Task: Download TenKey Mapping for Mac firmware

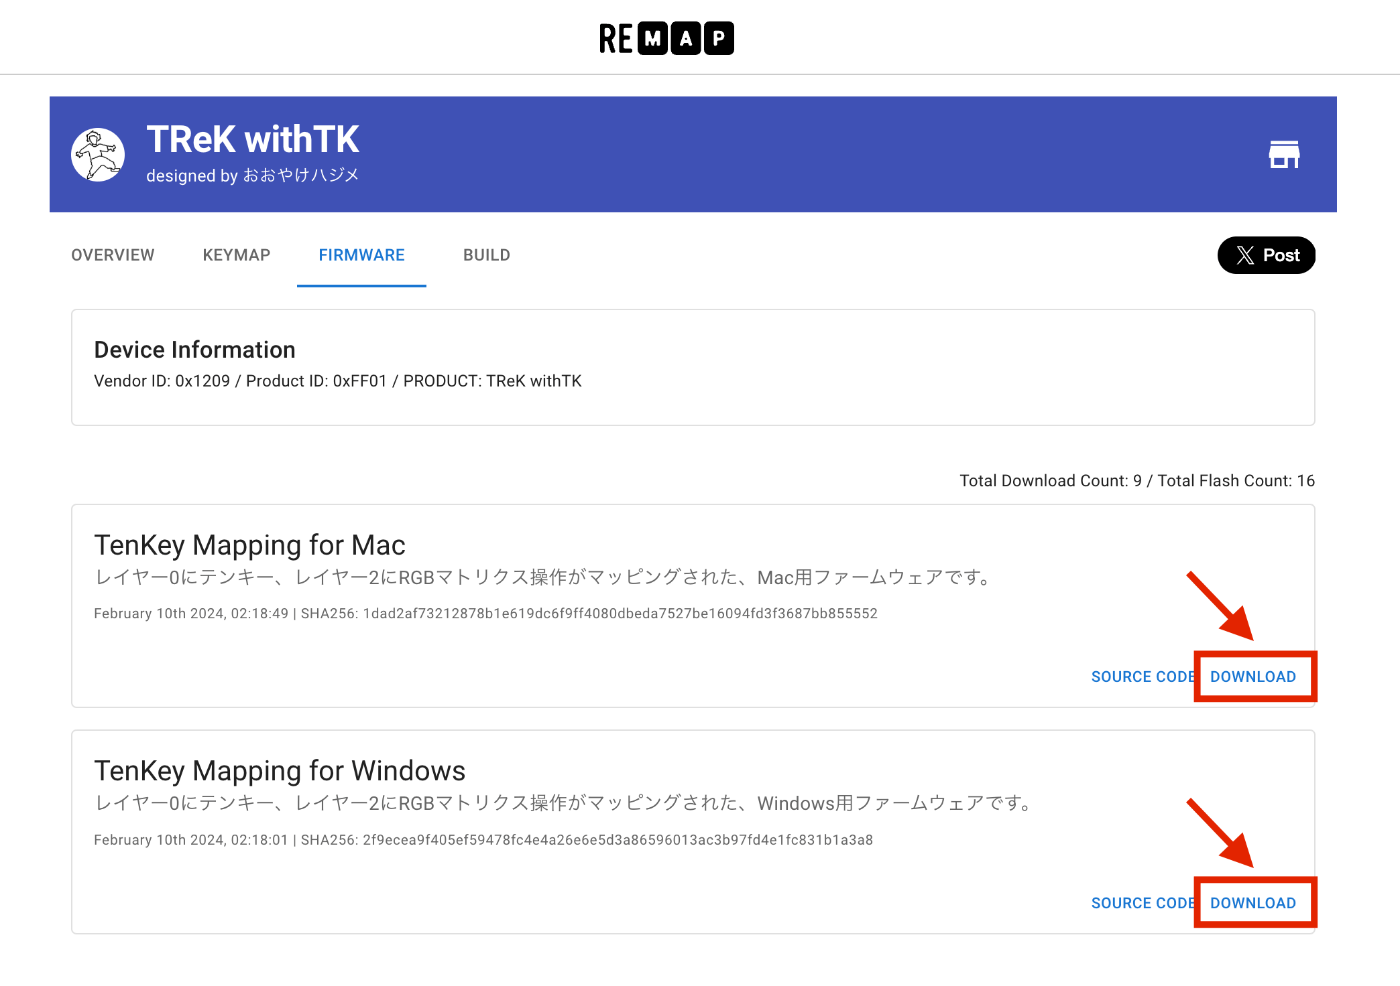Action: tap(1253, 677)
